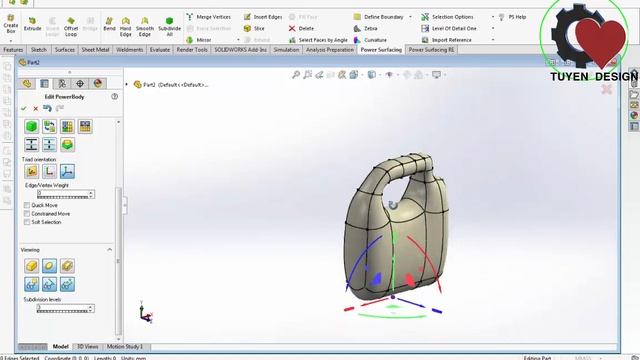Open the Sheet Metal tab
Screen dimensions: 640x360
click(95, 50)
